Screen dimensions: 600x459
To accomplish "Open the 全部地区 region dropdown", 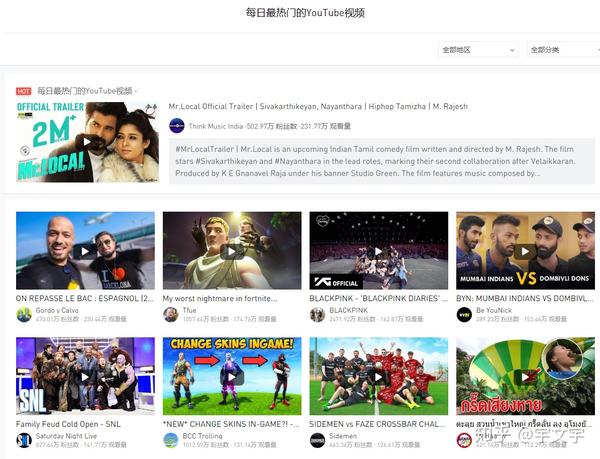I will [478, 50].
